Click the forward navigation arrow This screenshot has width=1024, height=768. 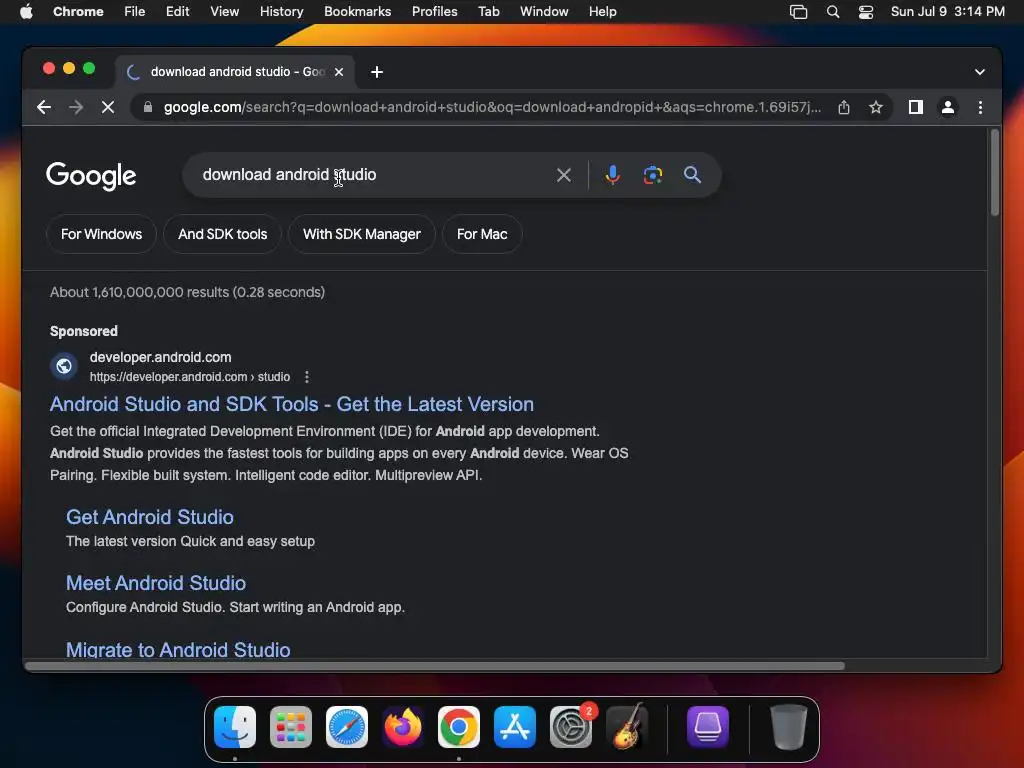coord(76,107)
